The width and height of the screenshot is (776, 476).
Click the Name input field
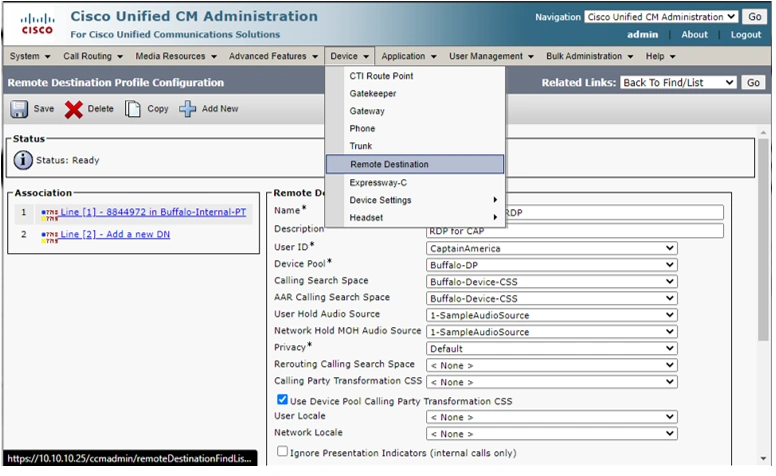(x=575, y=212)
